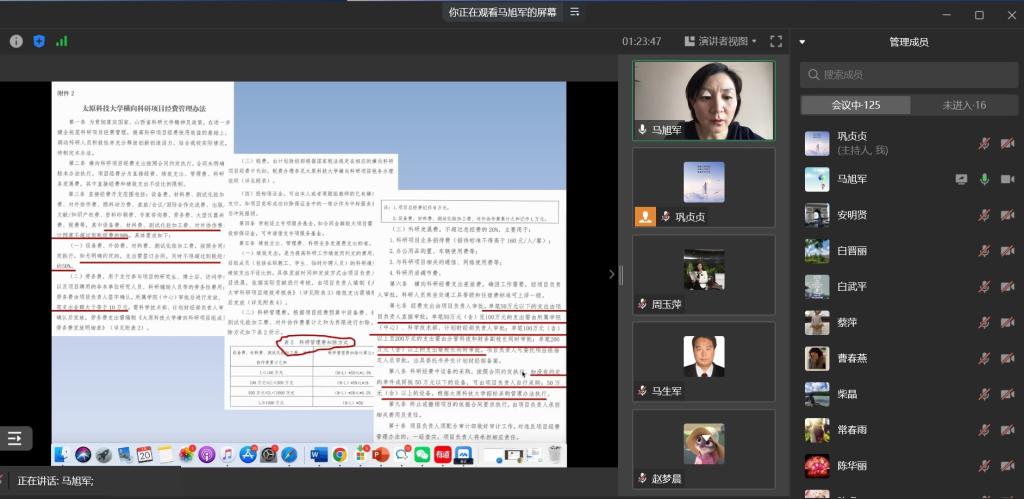Enter full screen view mode

776,41
